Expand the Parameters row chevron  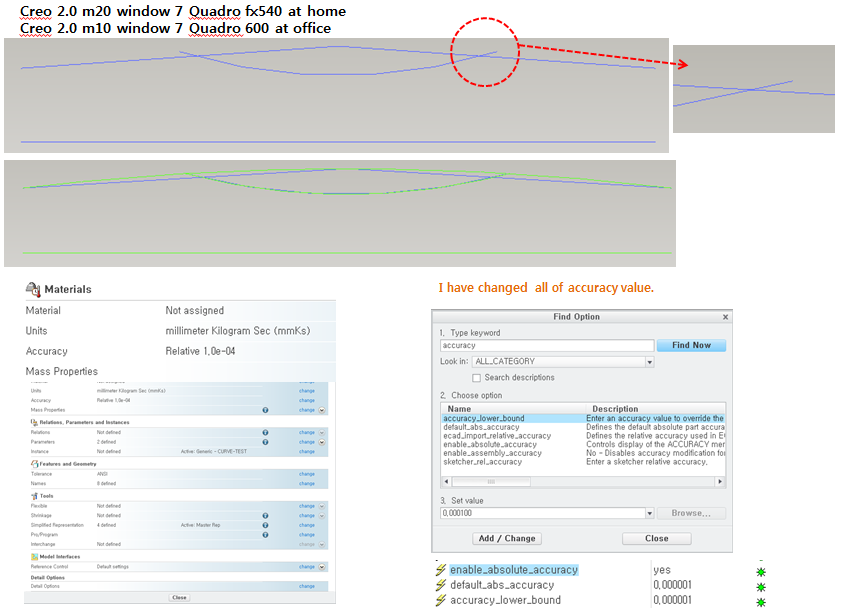coord(322,442)
